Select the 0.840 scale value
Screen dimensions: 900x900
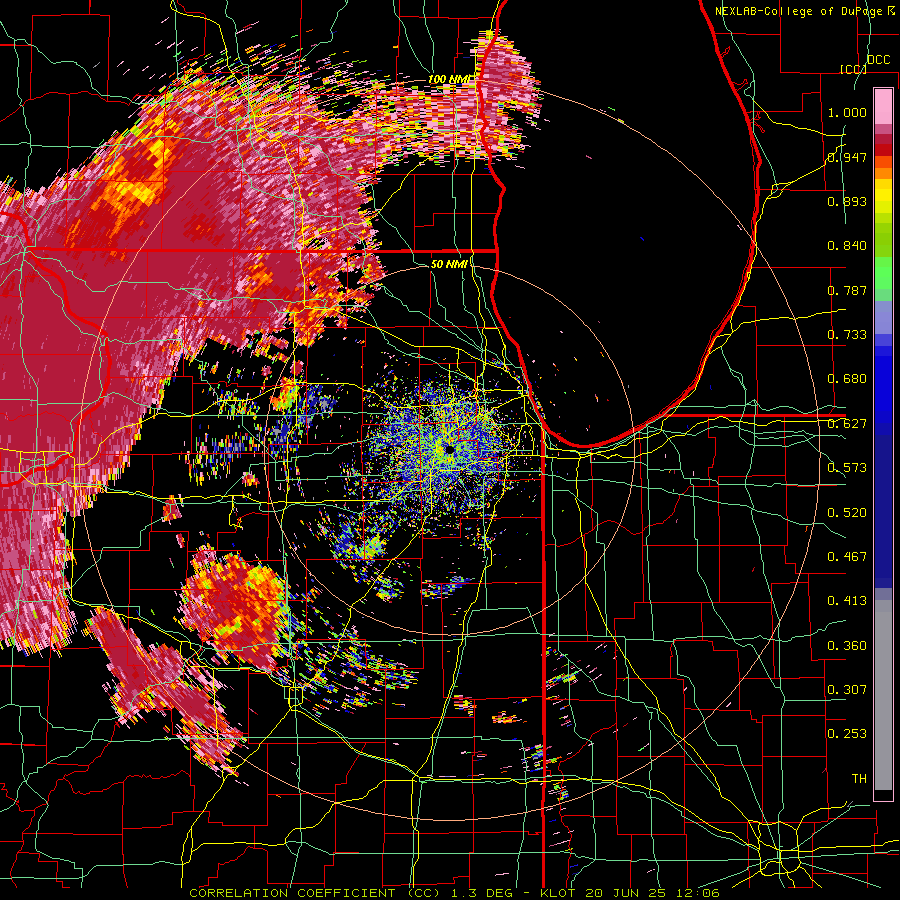pyautogui.click(x=847, y=246)
